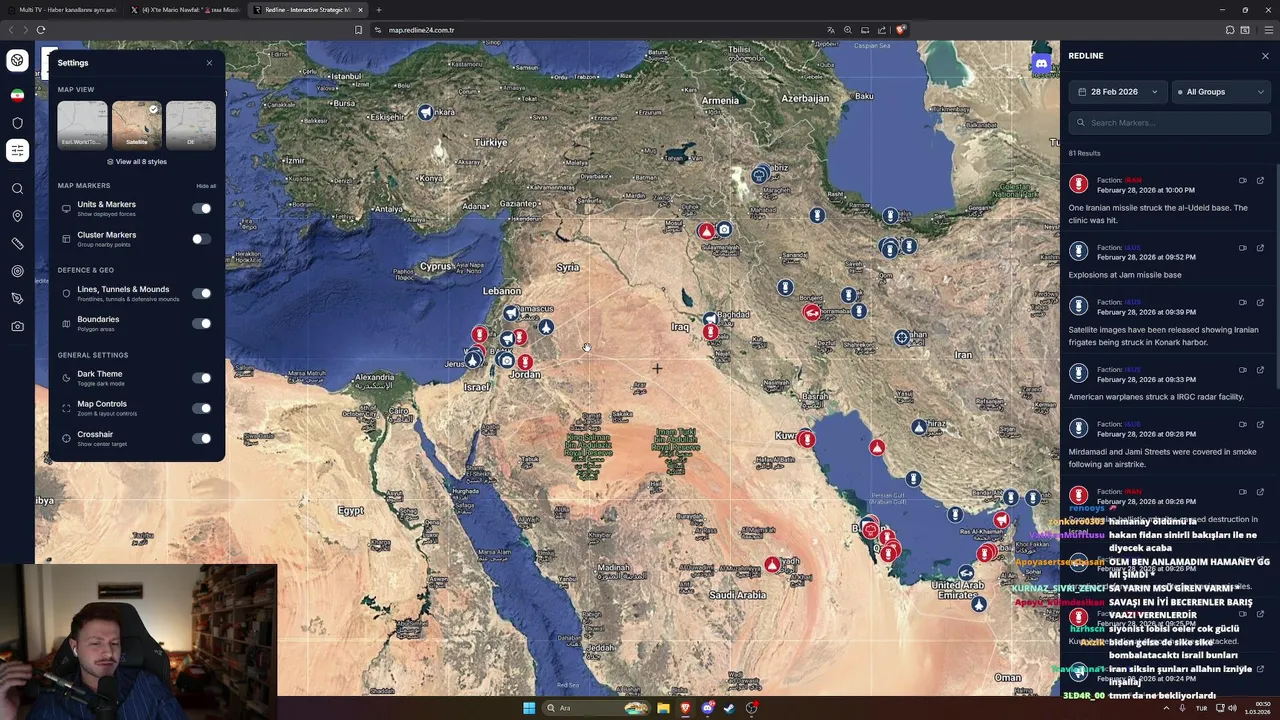
Task: Open the Iran flag country selector
Action: 17,95
